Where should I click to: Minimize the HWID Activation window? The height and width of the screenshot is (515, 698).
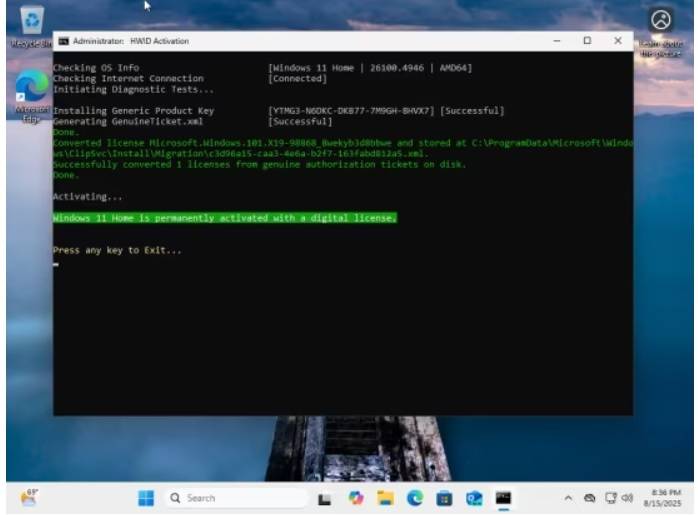(x=557, y=41)
